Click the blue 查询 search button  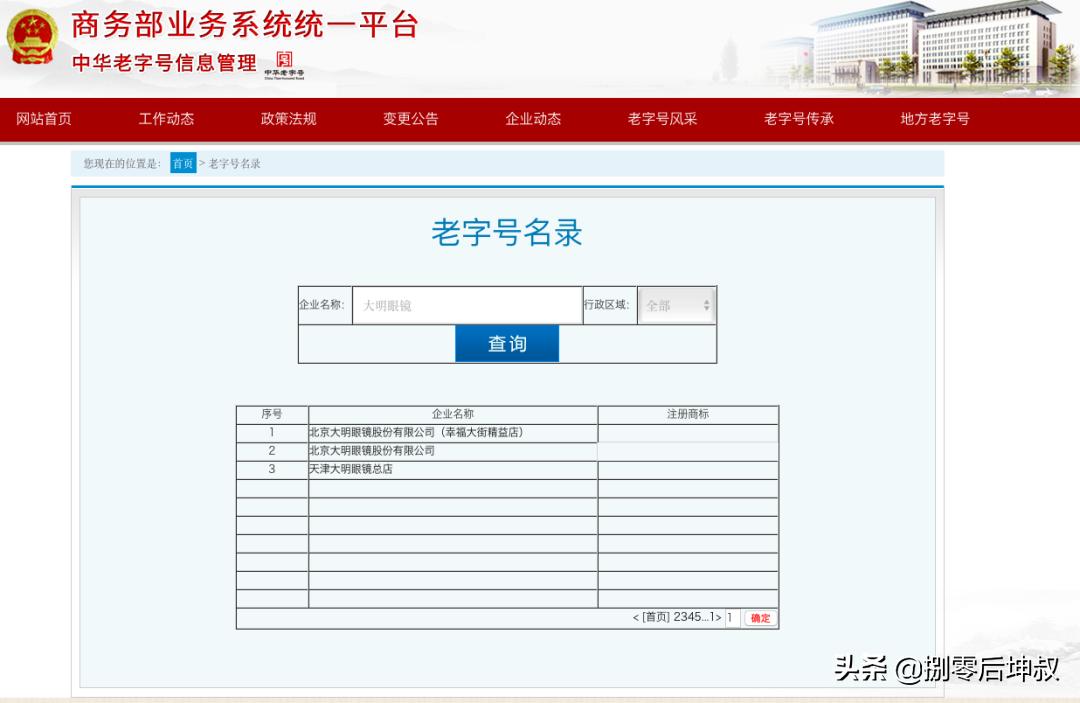tap(507, 343)
